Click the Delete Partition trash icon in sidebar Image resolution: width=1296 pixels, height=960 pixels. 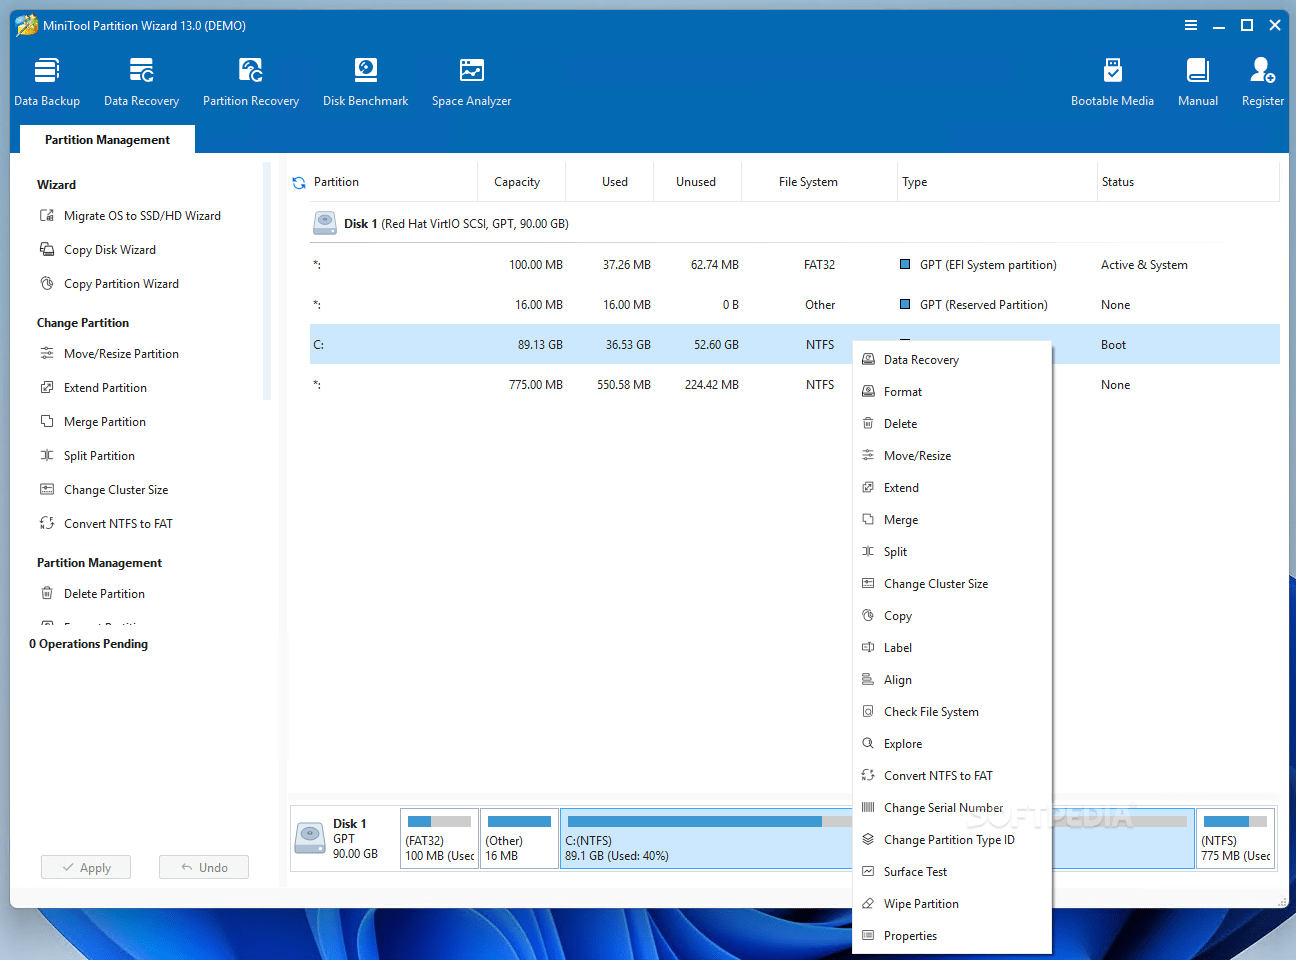[47, 594]
